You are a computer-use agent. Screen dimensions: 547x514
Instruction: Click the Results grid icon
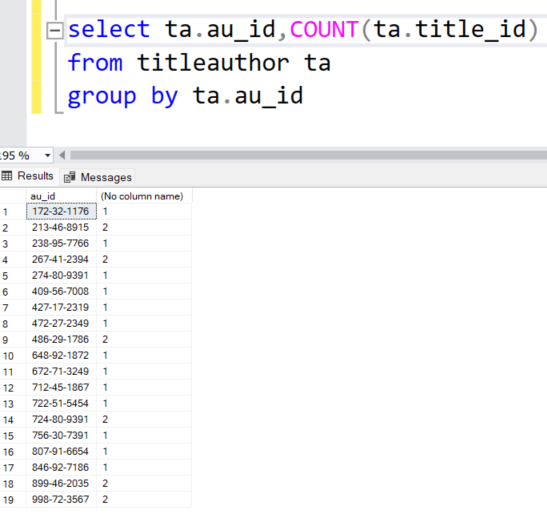coord(7,176)
